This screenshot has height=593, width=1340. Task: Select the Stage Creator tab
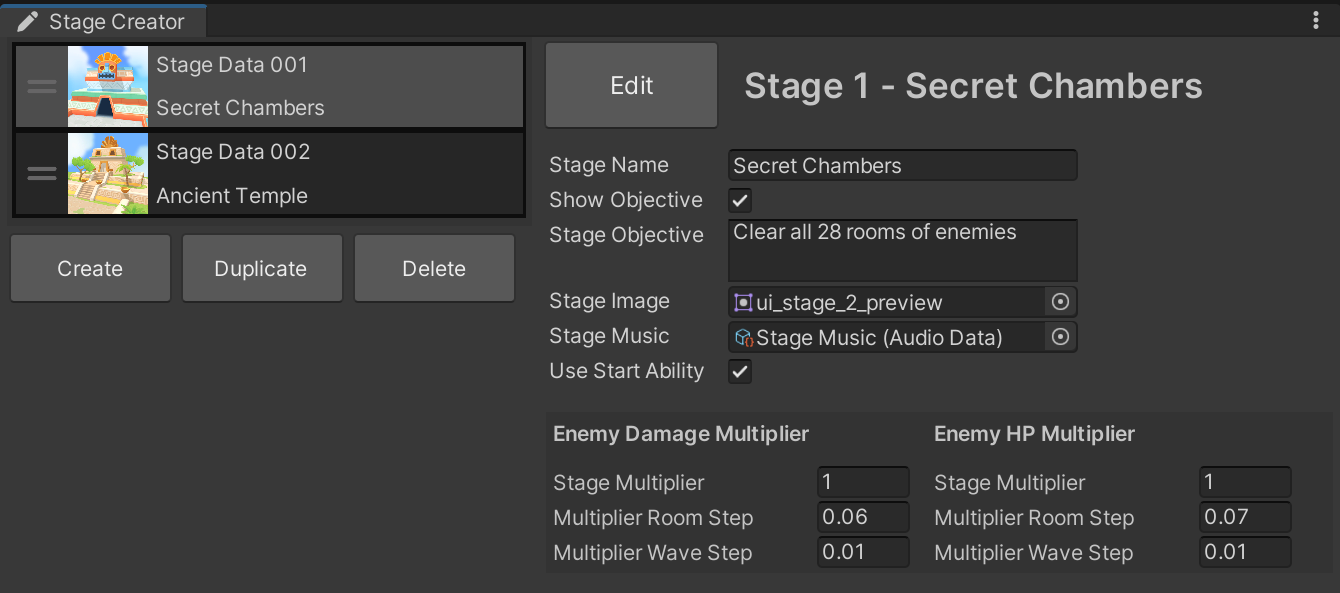click(x=116, y=21)
